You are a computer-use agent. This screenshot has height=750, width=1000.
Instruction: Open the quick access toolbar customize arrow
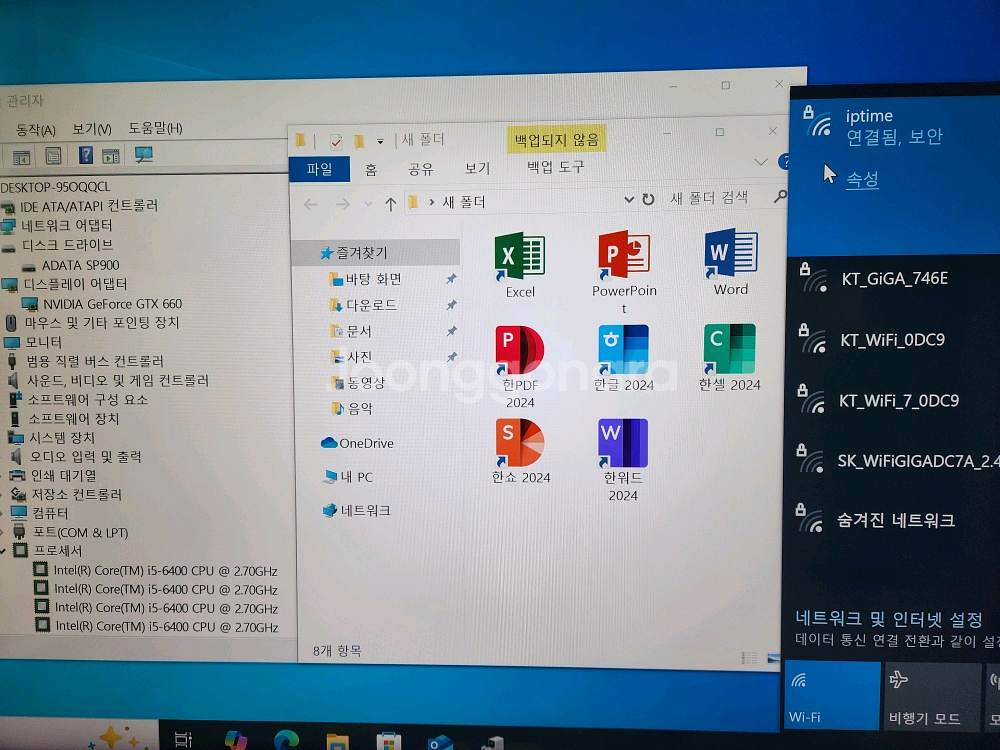click(380, 142)
